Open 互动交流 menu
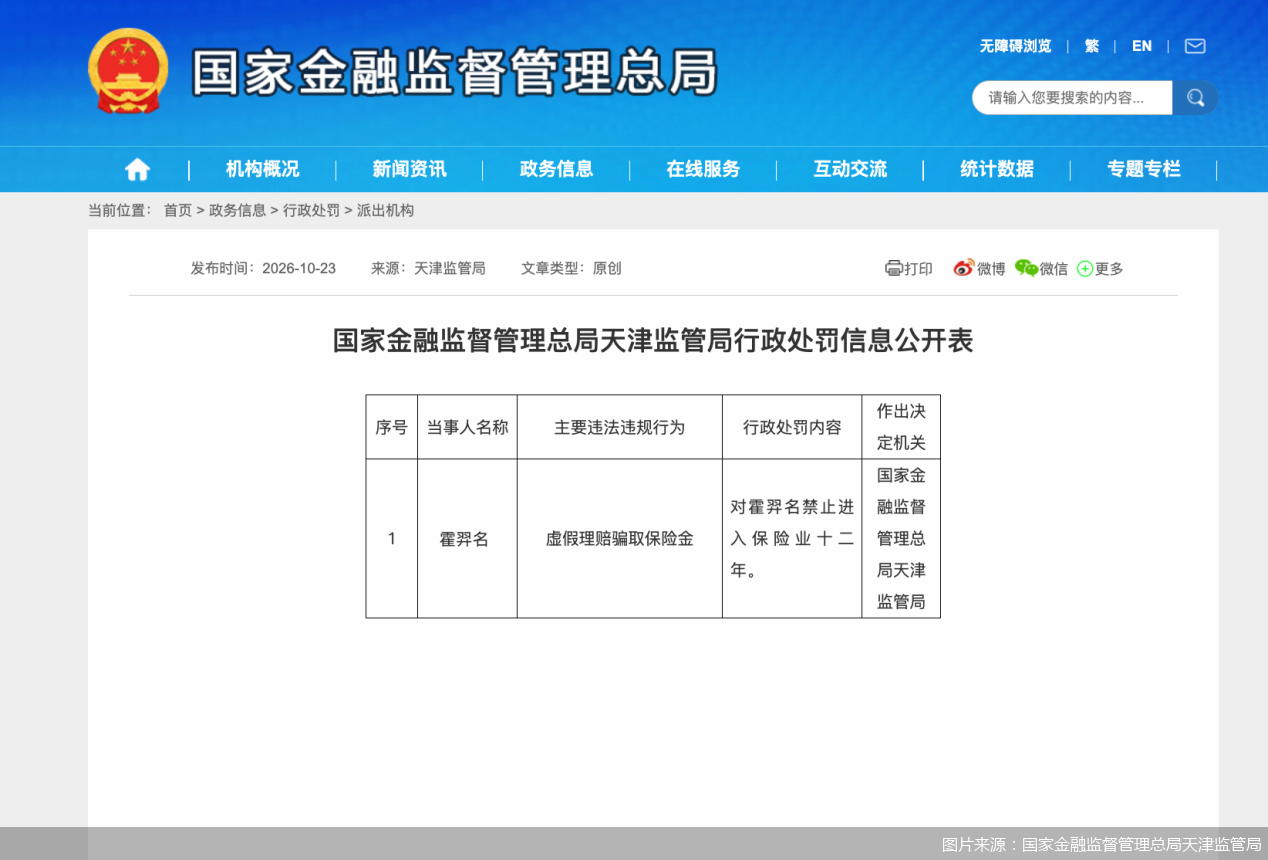The height and width of the screenshot is (860, 1268). pyautogui.click(x=850, y=170)
